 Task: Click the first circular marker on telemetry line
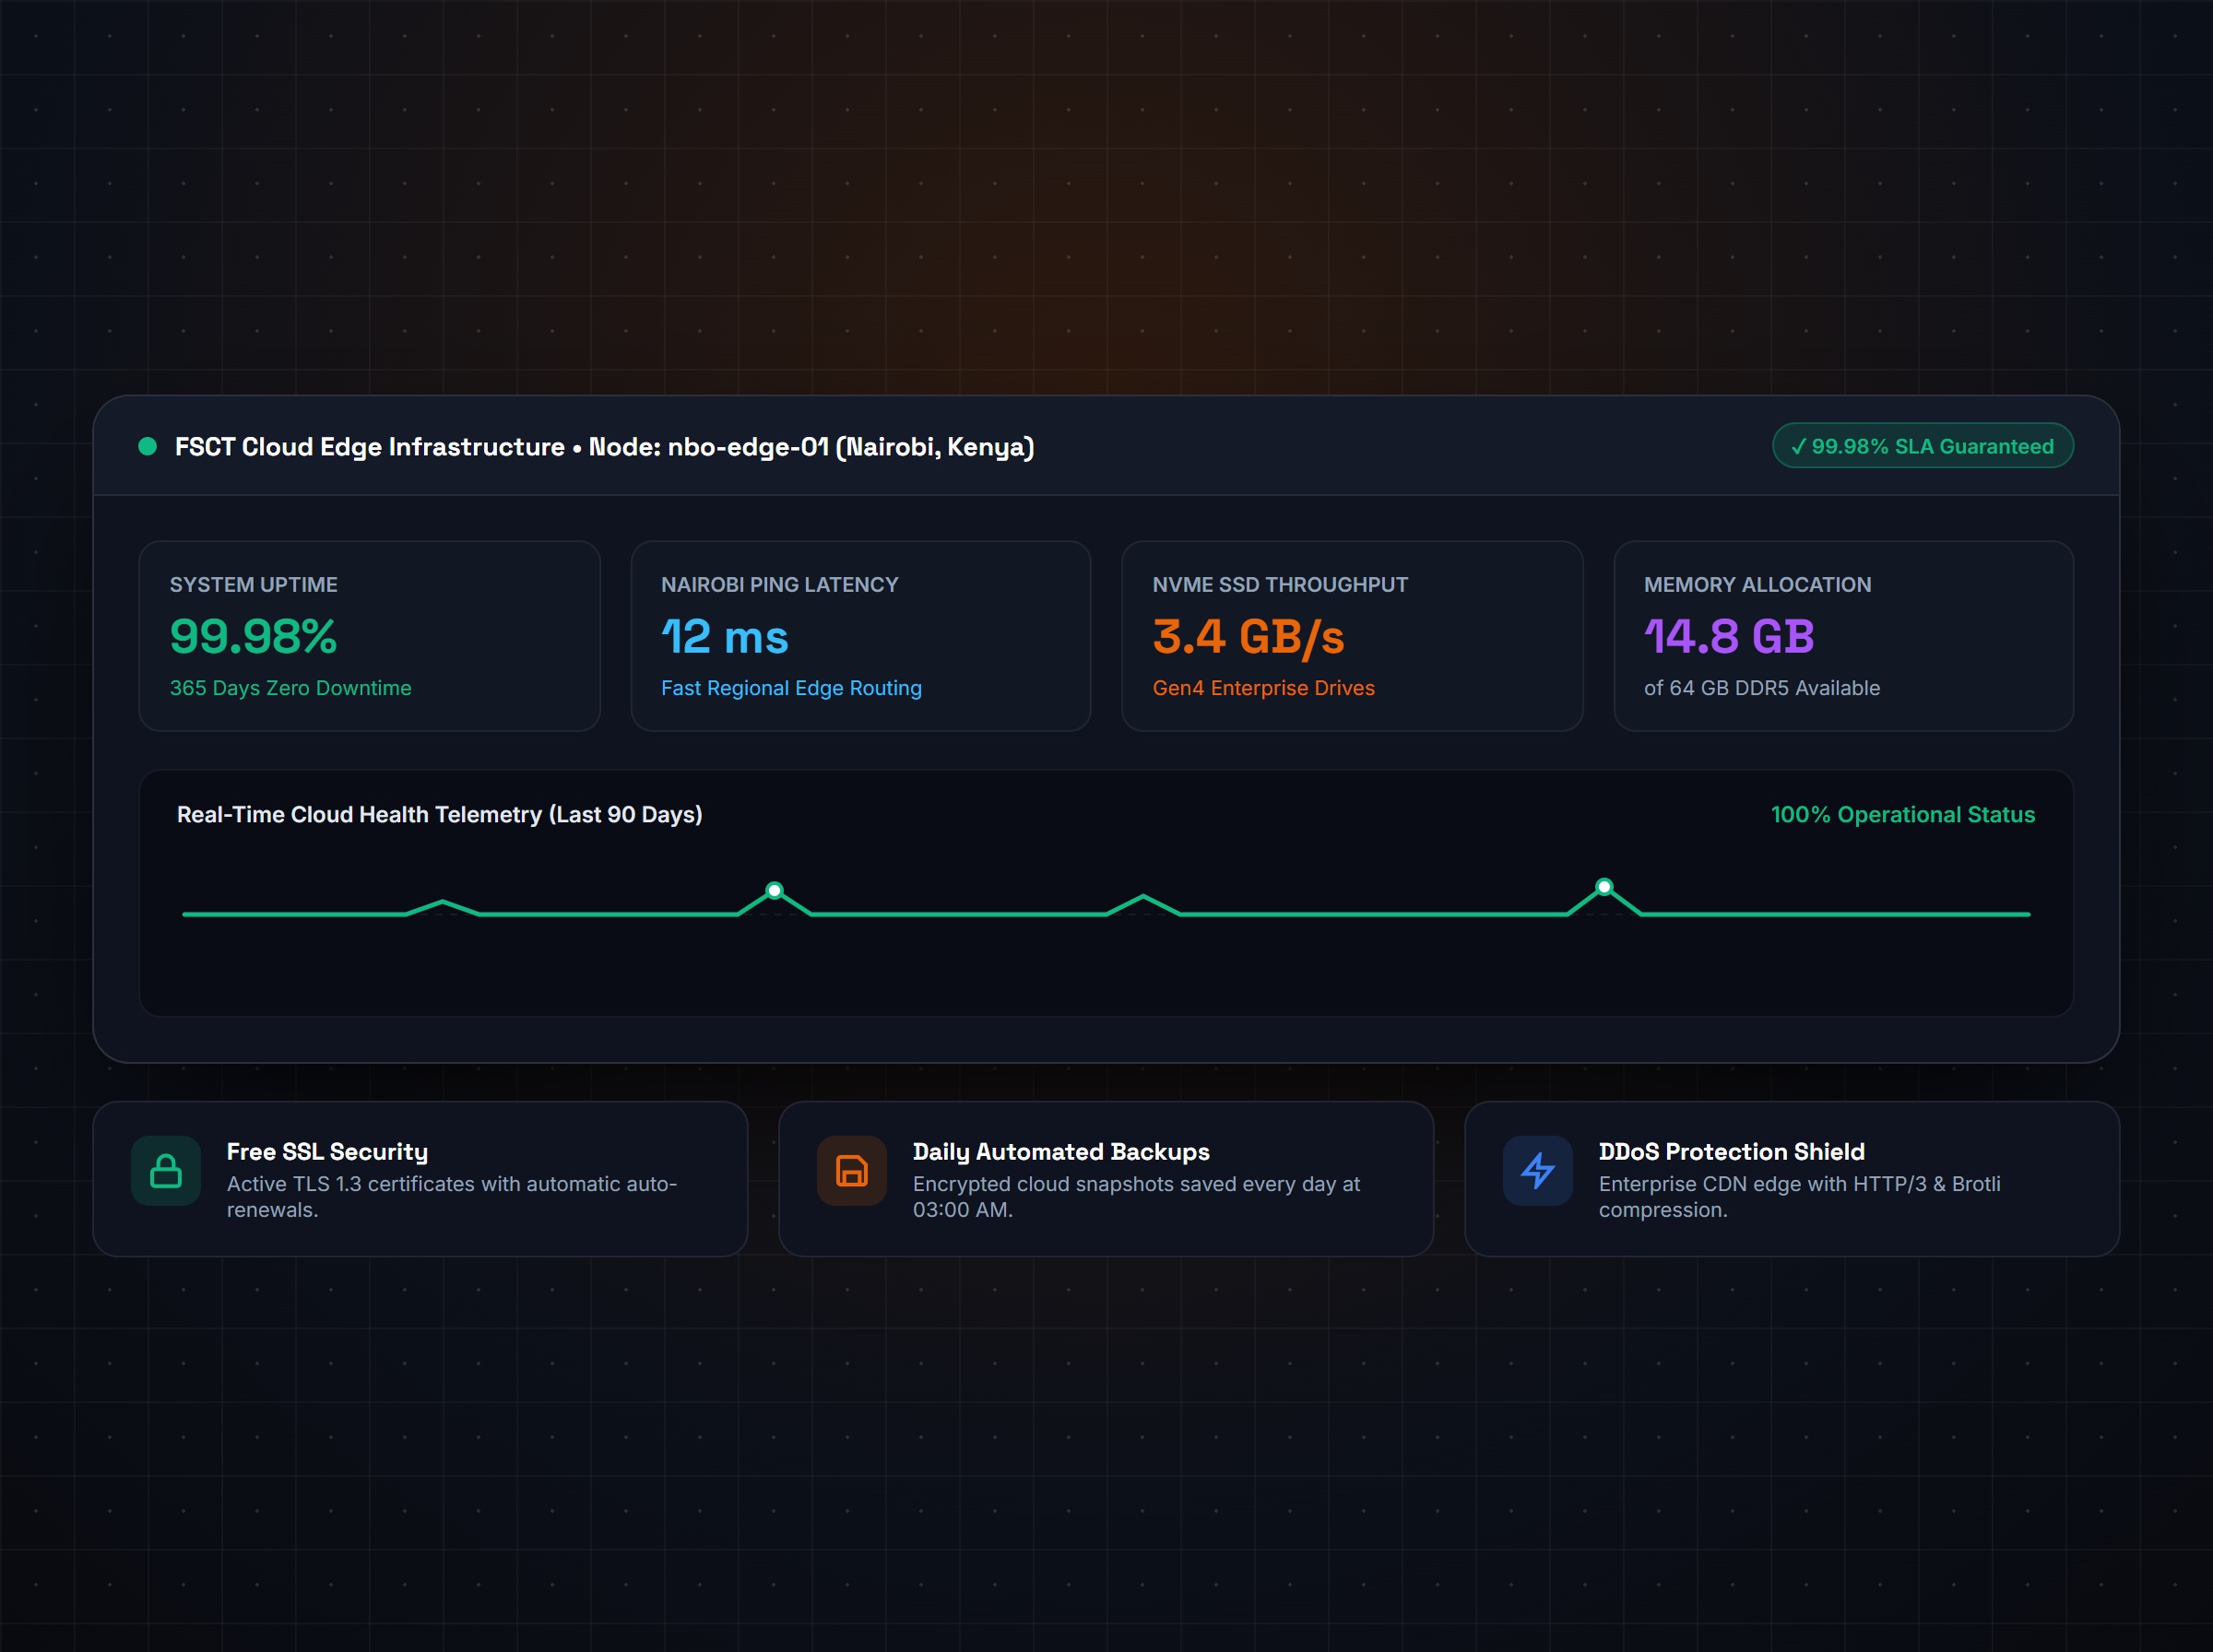[x=774, y=890]
